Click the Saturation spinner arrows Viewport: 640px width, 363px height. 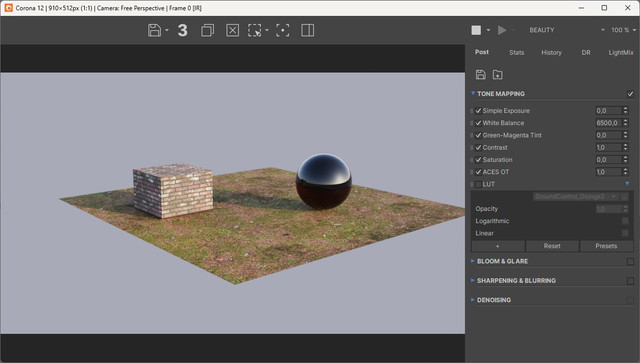click(x=625, y=160)
